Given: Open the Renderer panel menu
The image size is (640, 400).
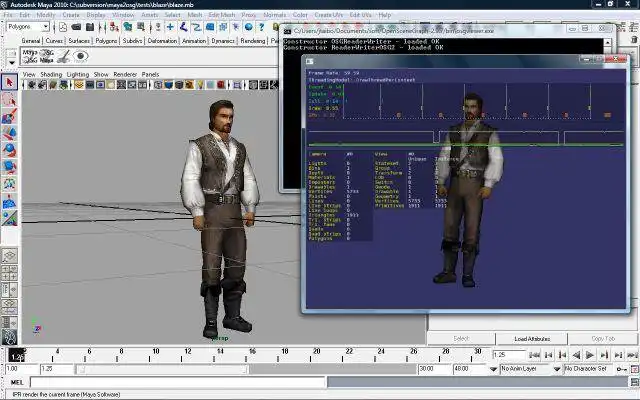Looking at the screenshot, I should [x=125, y=74].
